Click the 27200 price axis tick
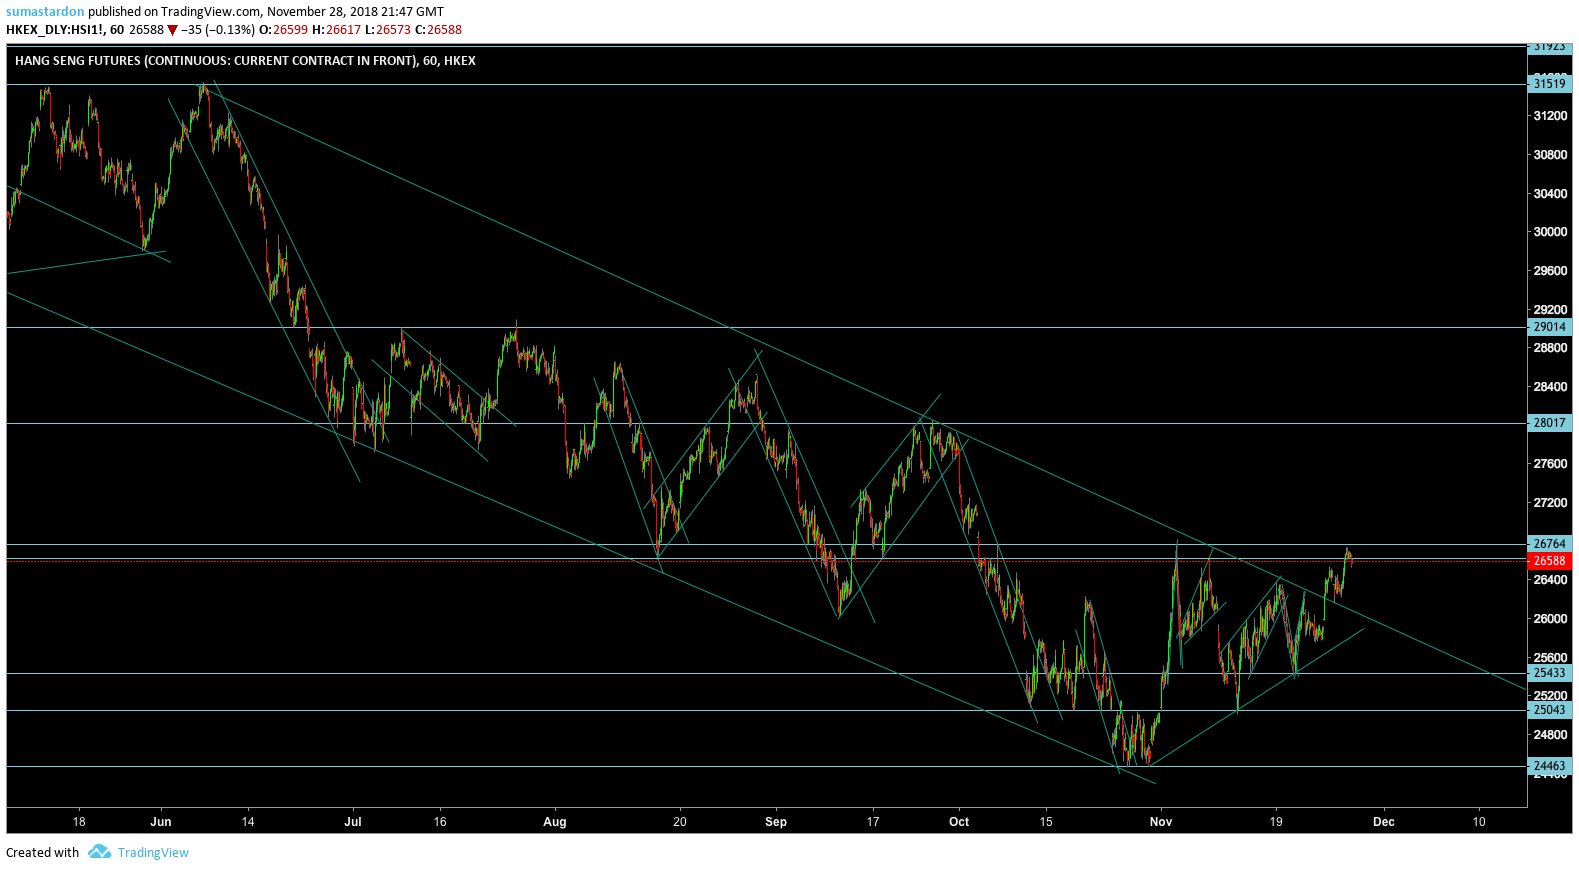 [x=1550, y=503]
